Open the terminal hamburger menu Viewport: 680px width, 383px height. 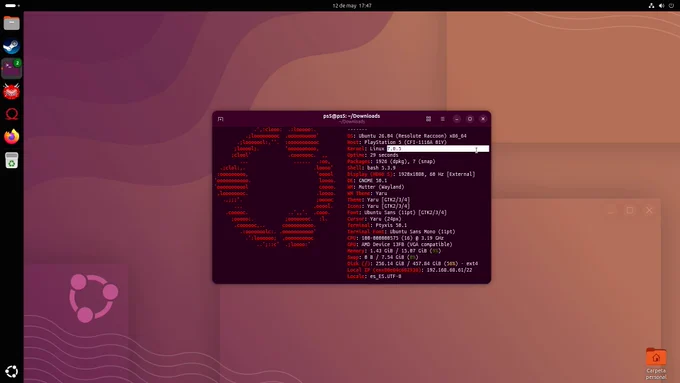442,119
